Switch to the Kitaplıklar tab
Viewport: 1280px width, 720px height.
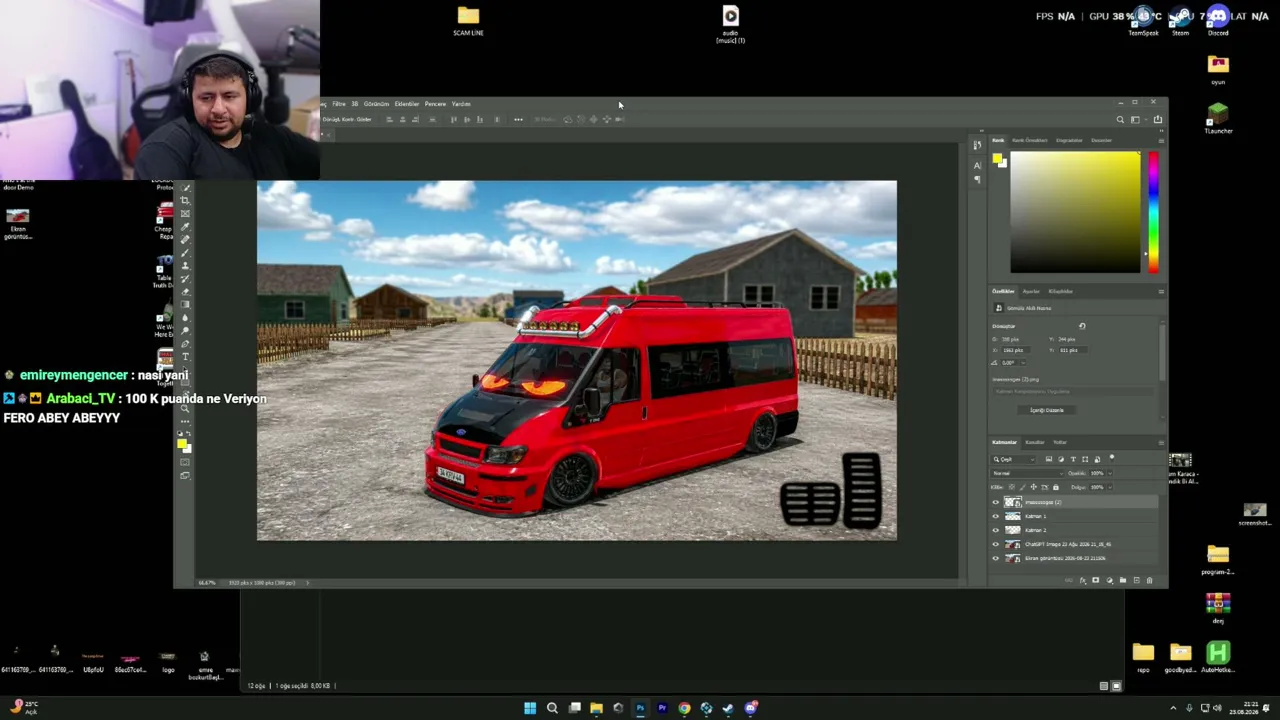click(x=1061, y=291)
